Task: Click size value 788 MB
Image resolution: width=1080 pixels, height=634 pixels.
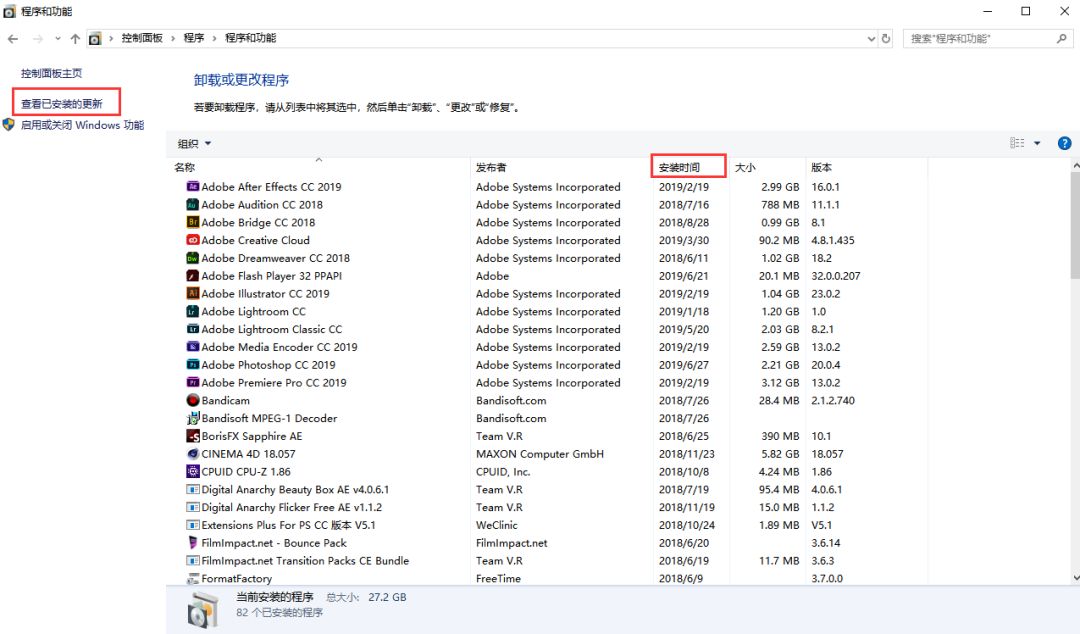Action: click(780, 205)
